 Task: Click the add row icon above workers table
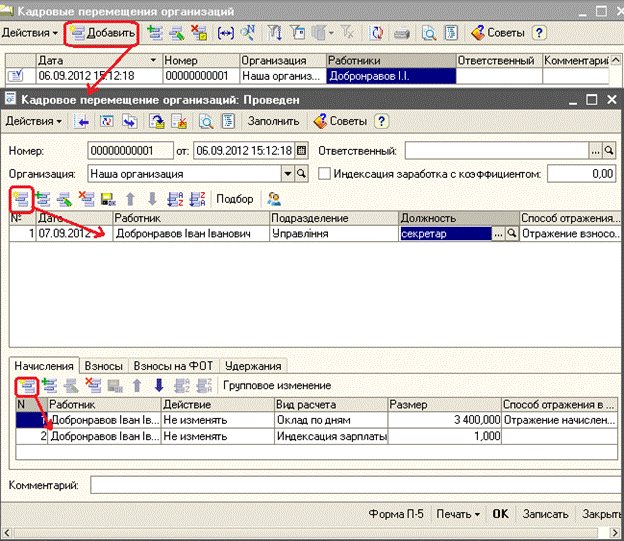click(21, 199)
